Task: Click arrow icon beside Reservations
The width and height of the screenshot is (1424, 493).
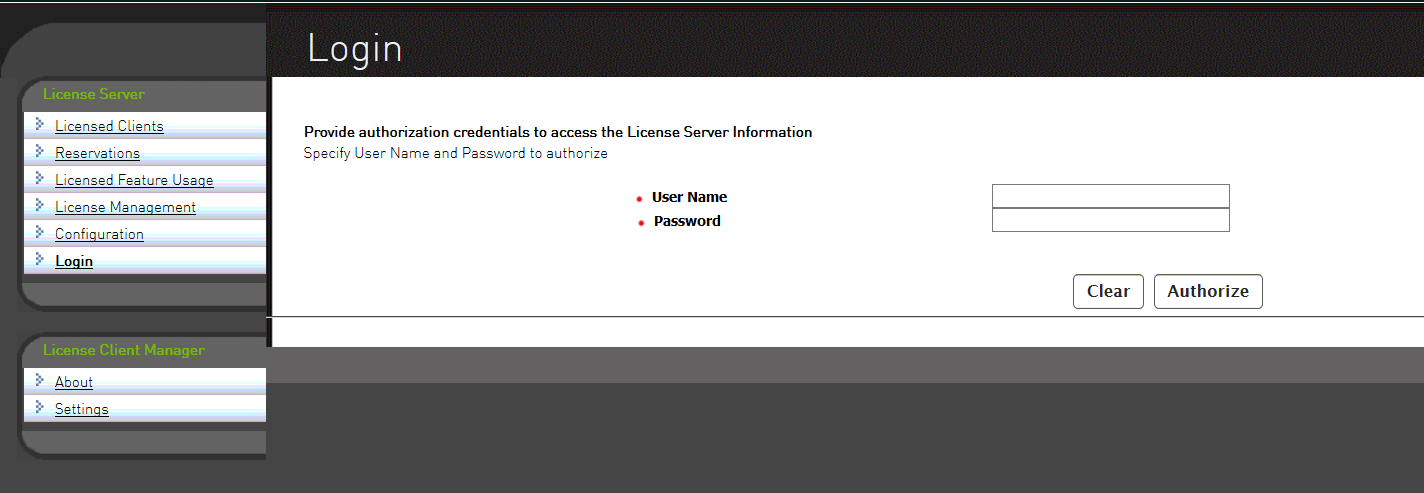Action: (40, 151)
